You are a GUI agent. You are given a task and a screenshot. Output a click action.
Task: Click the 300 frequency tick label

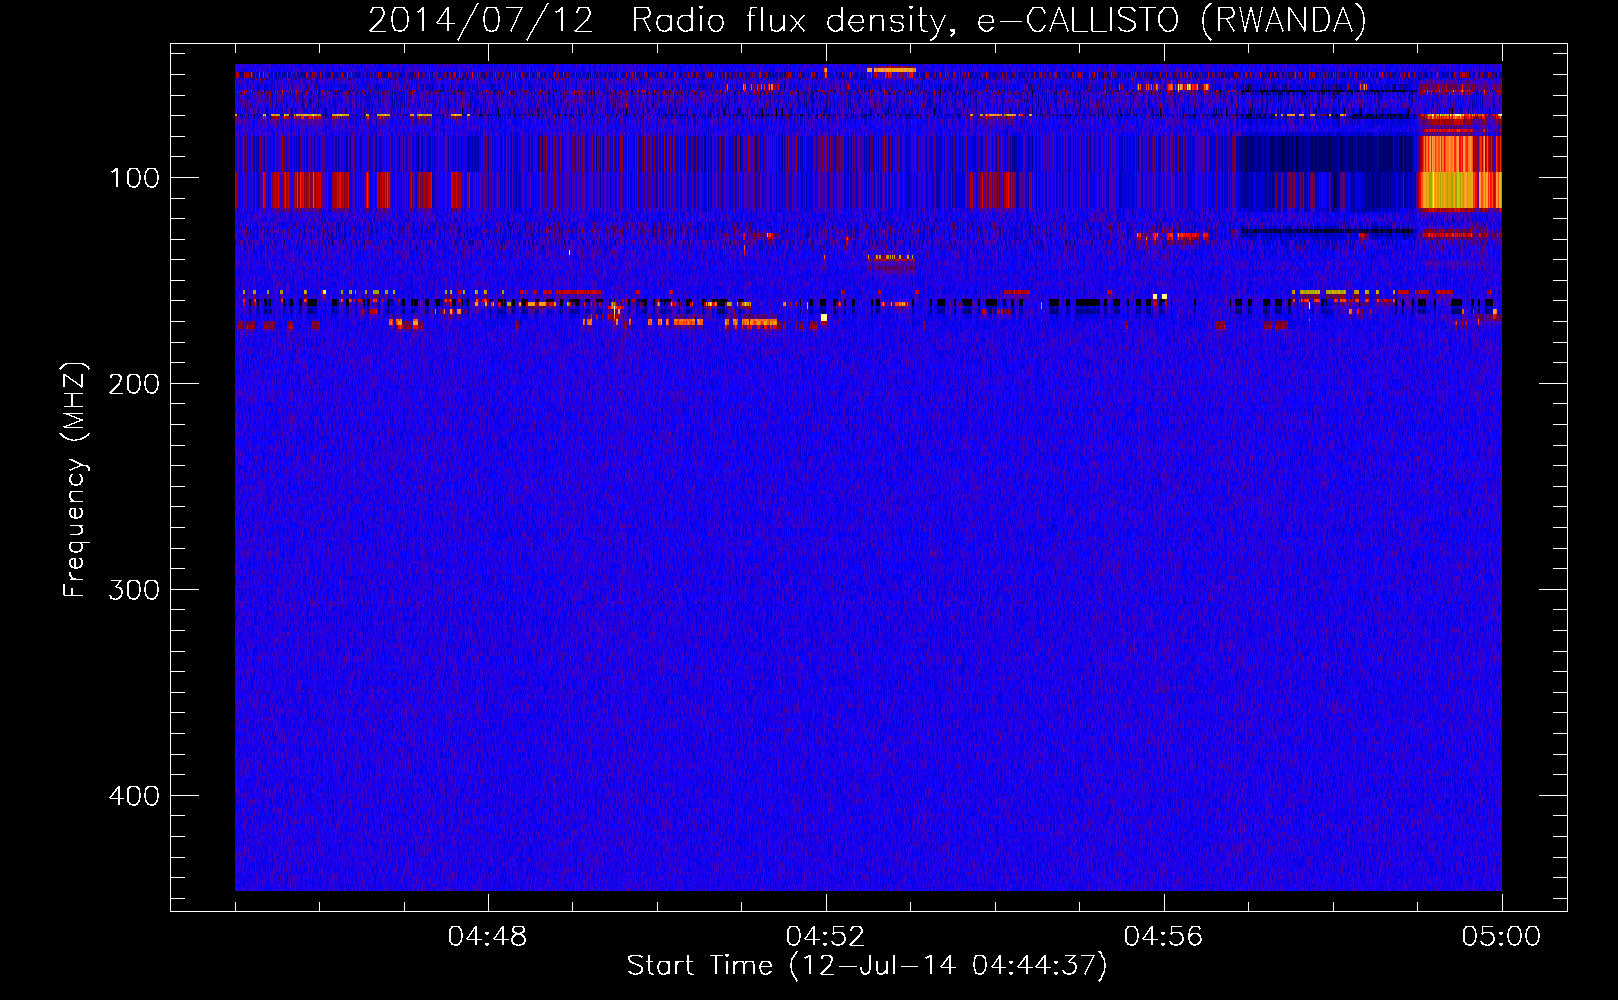tap(134, 590)
